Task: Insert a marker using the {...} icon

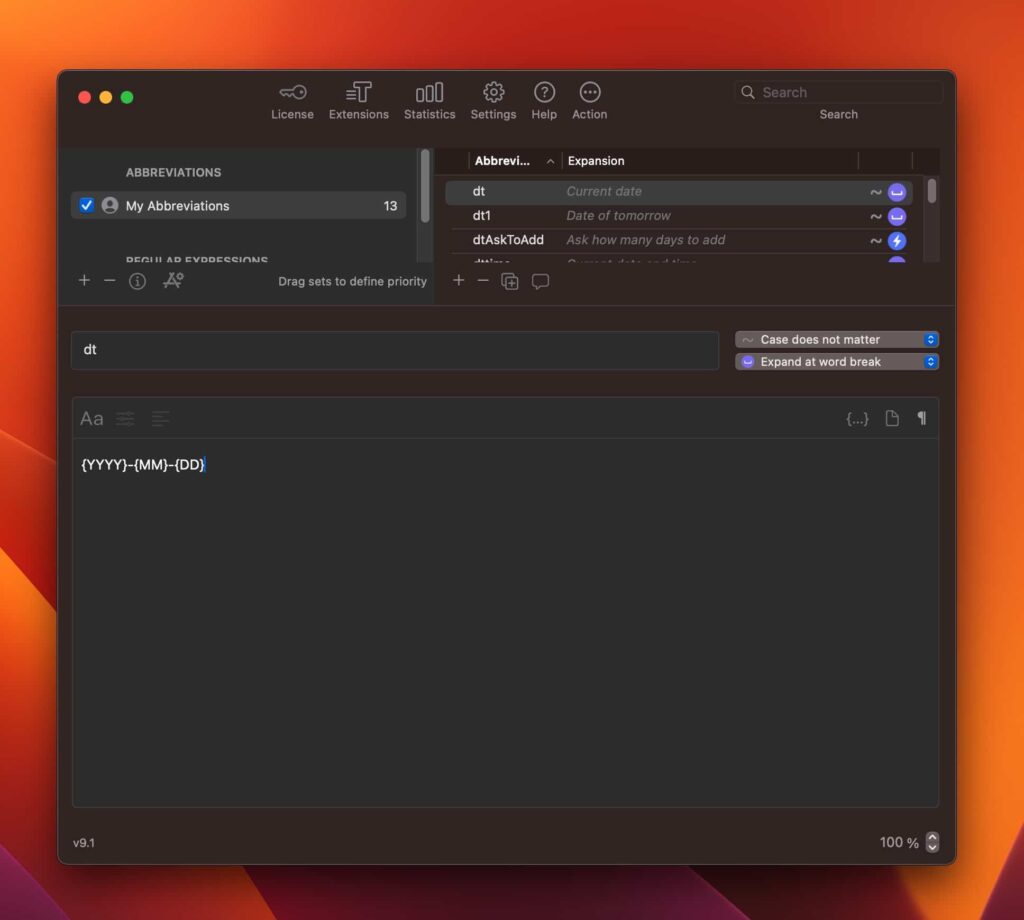Action: tap(857, 419)
